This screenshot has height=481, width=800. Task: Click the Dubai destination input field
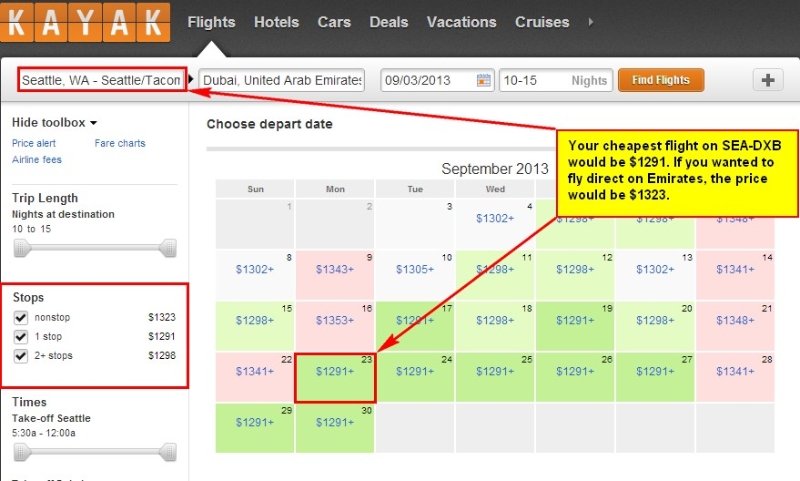[282, 80]
